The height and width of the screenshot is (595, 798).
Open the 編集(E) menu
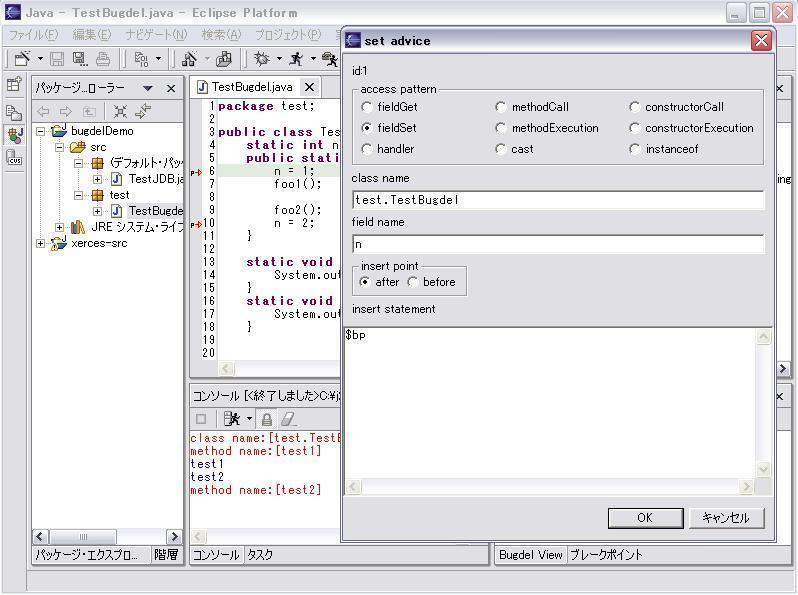click(92, 35)
